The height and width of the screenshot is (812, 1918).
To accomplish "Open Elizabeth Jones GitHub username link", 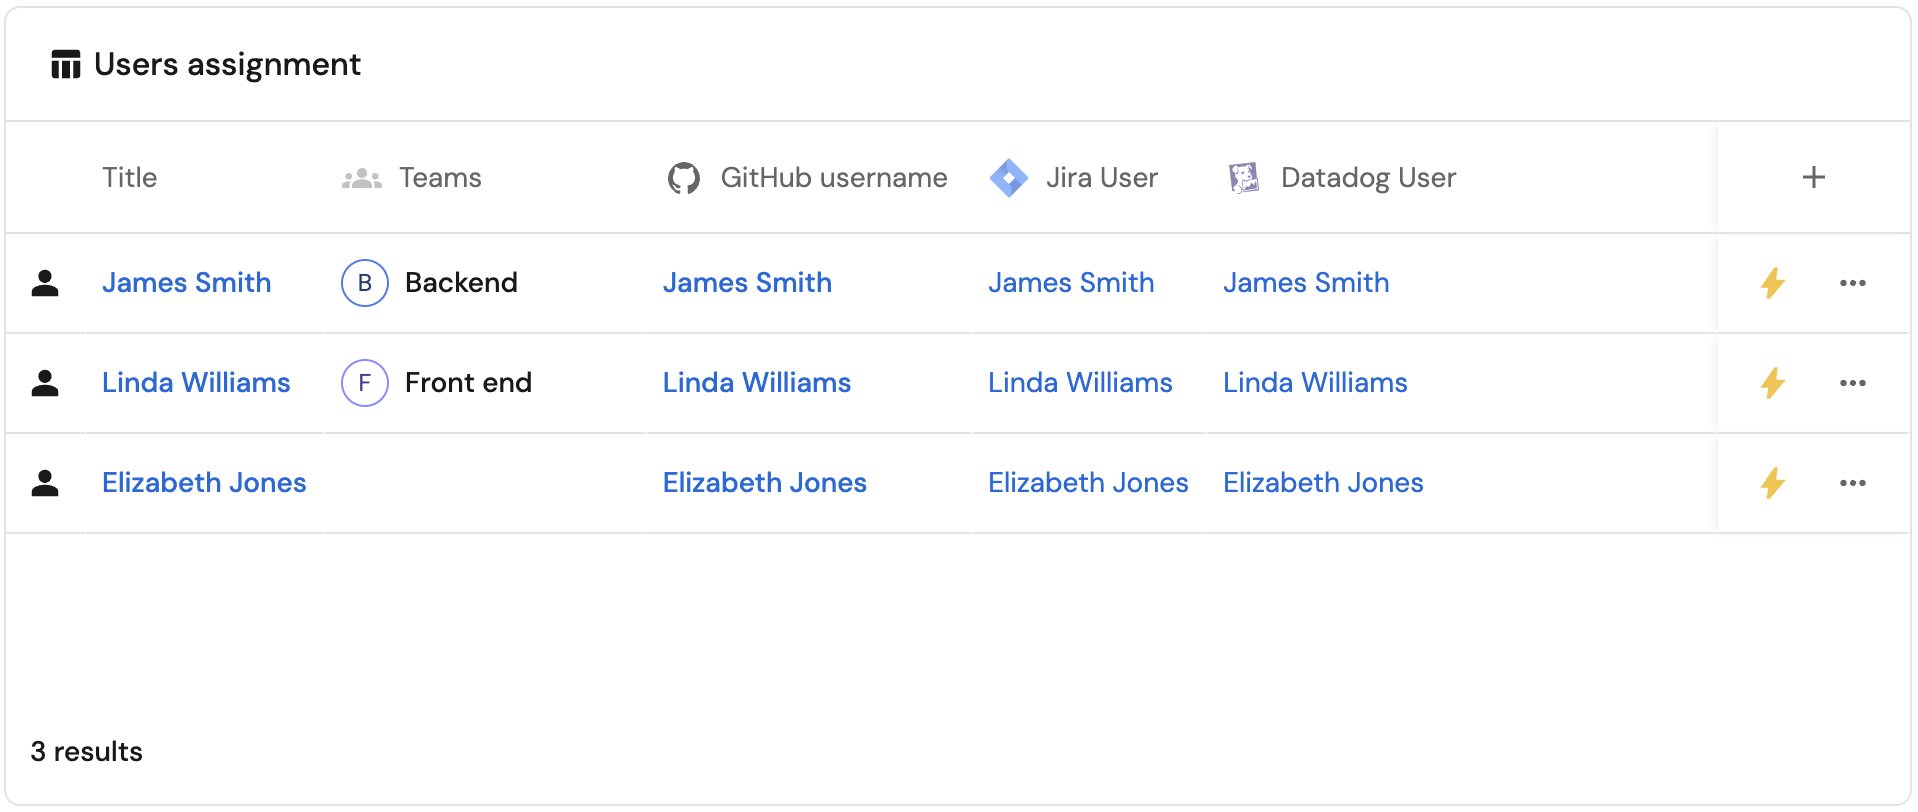I will [x=764, y=483].
